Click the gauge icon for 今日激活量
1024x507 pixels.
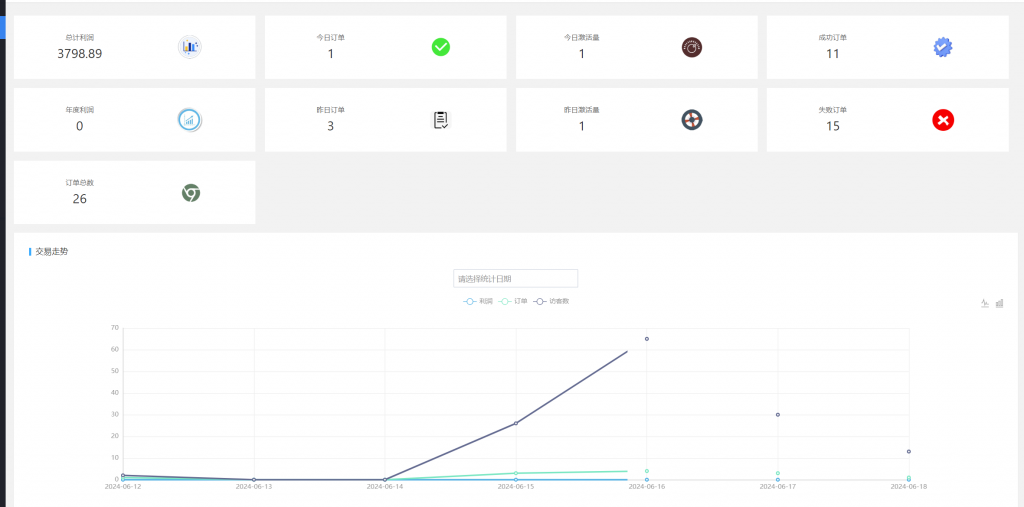[692, 47]
